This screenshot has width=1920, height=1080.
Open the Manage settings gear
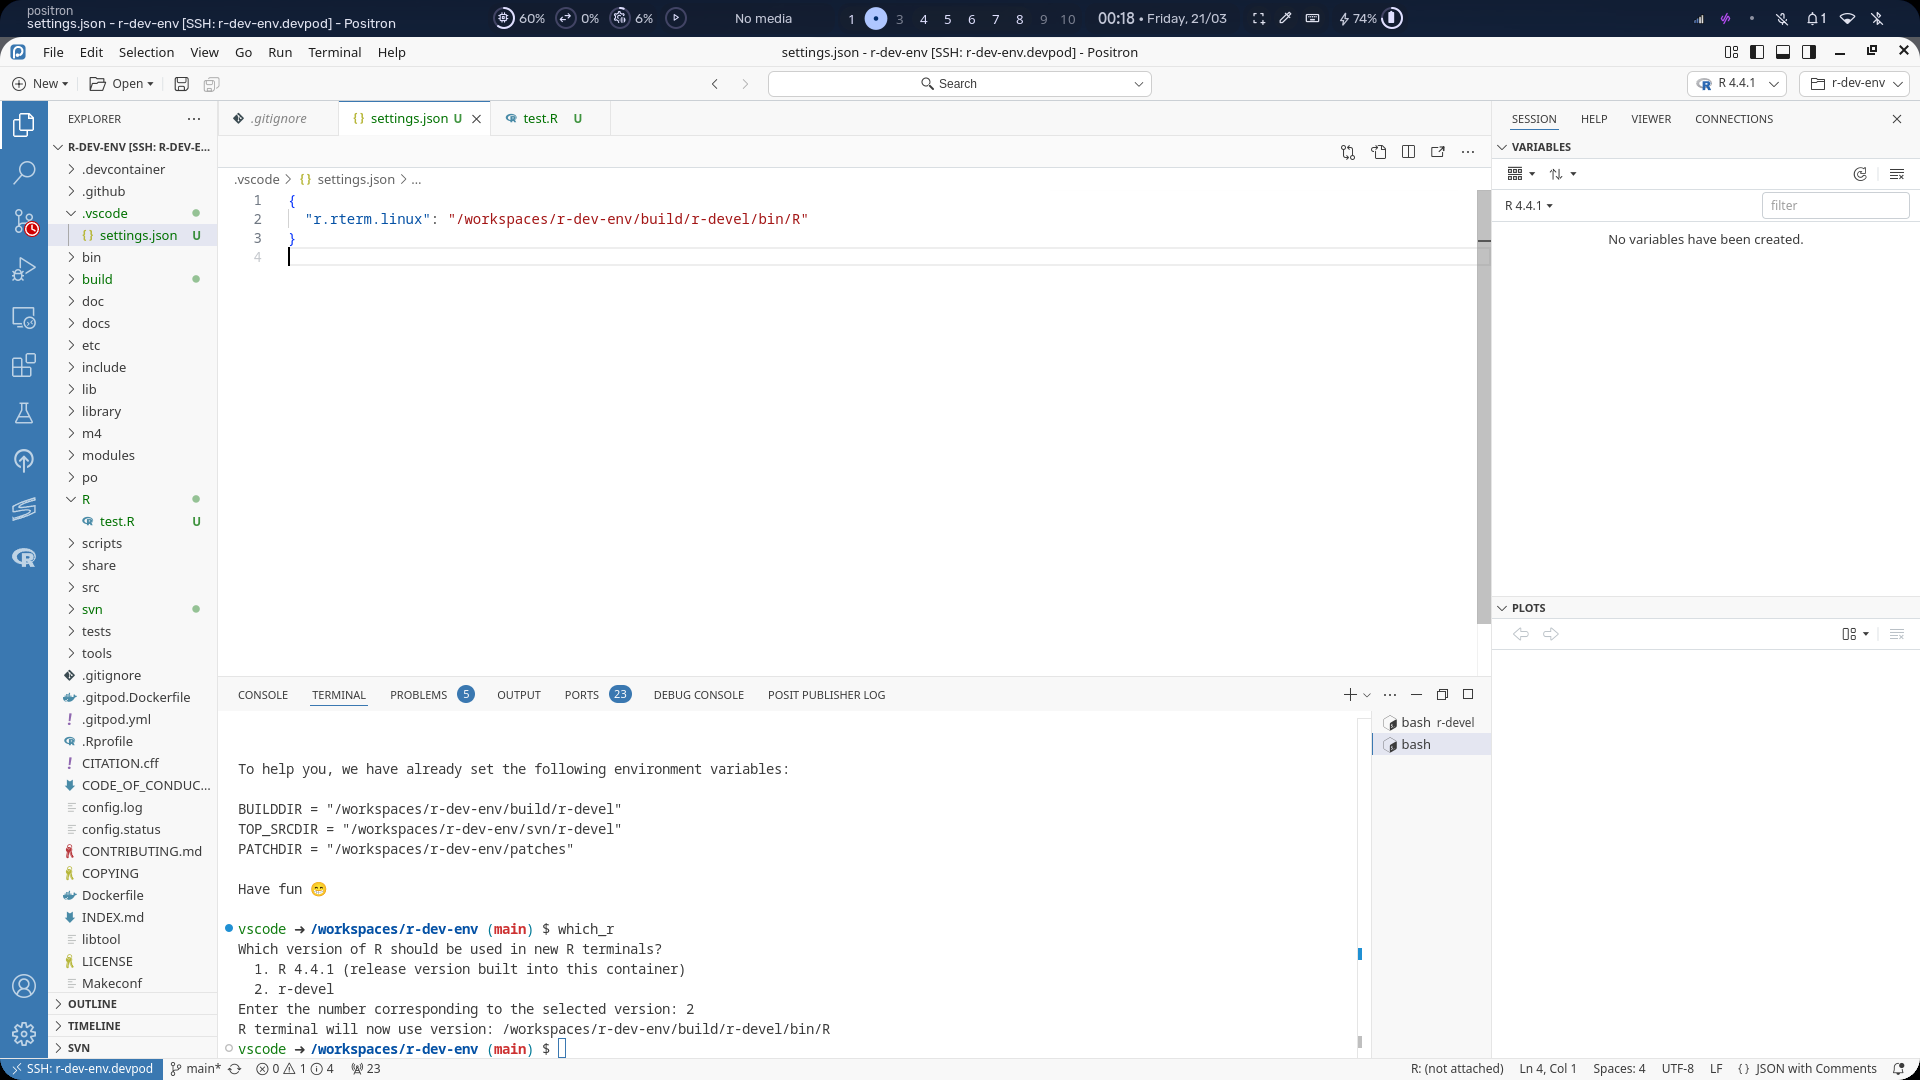(24, 1034)
